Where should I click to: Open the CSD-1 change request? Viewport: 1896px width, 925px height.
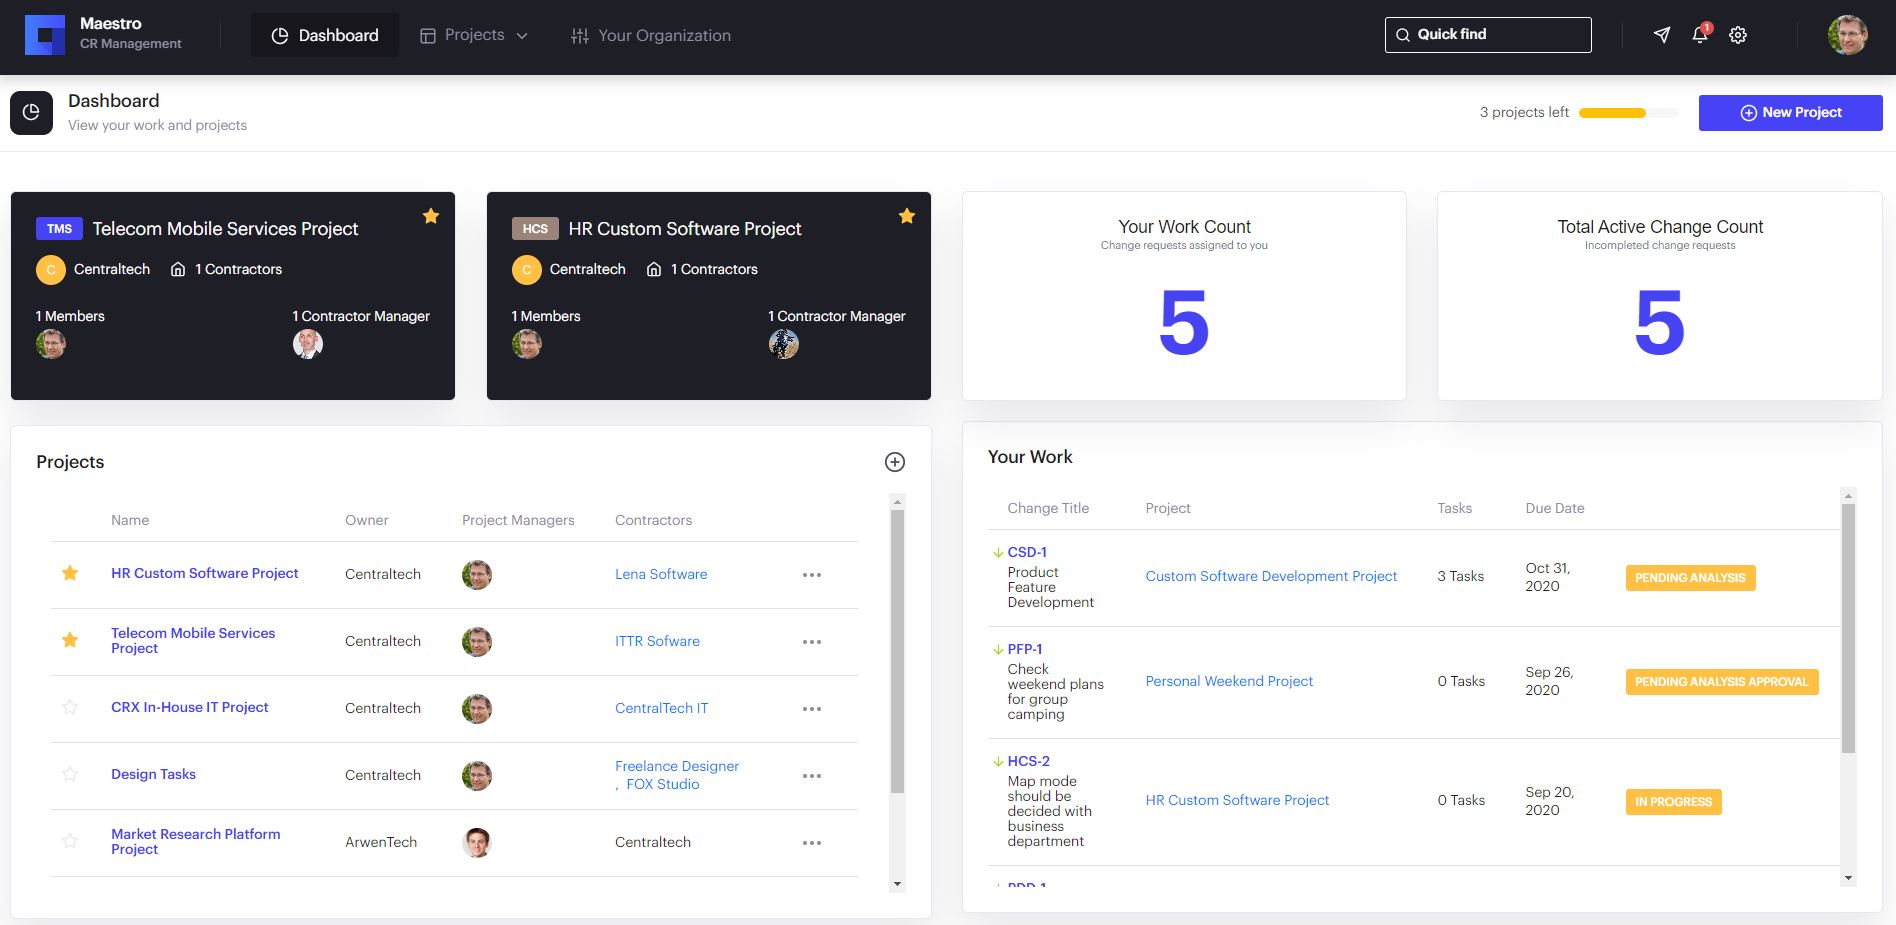1027,552
